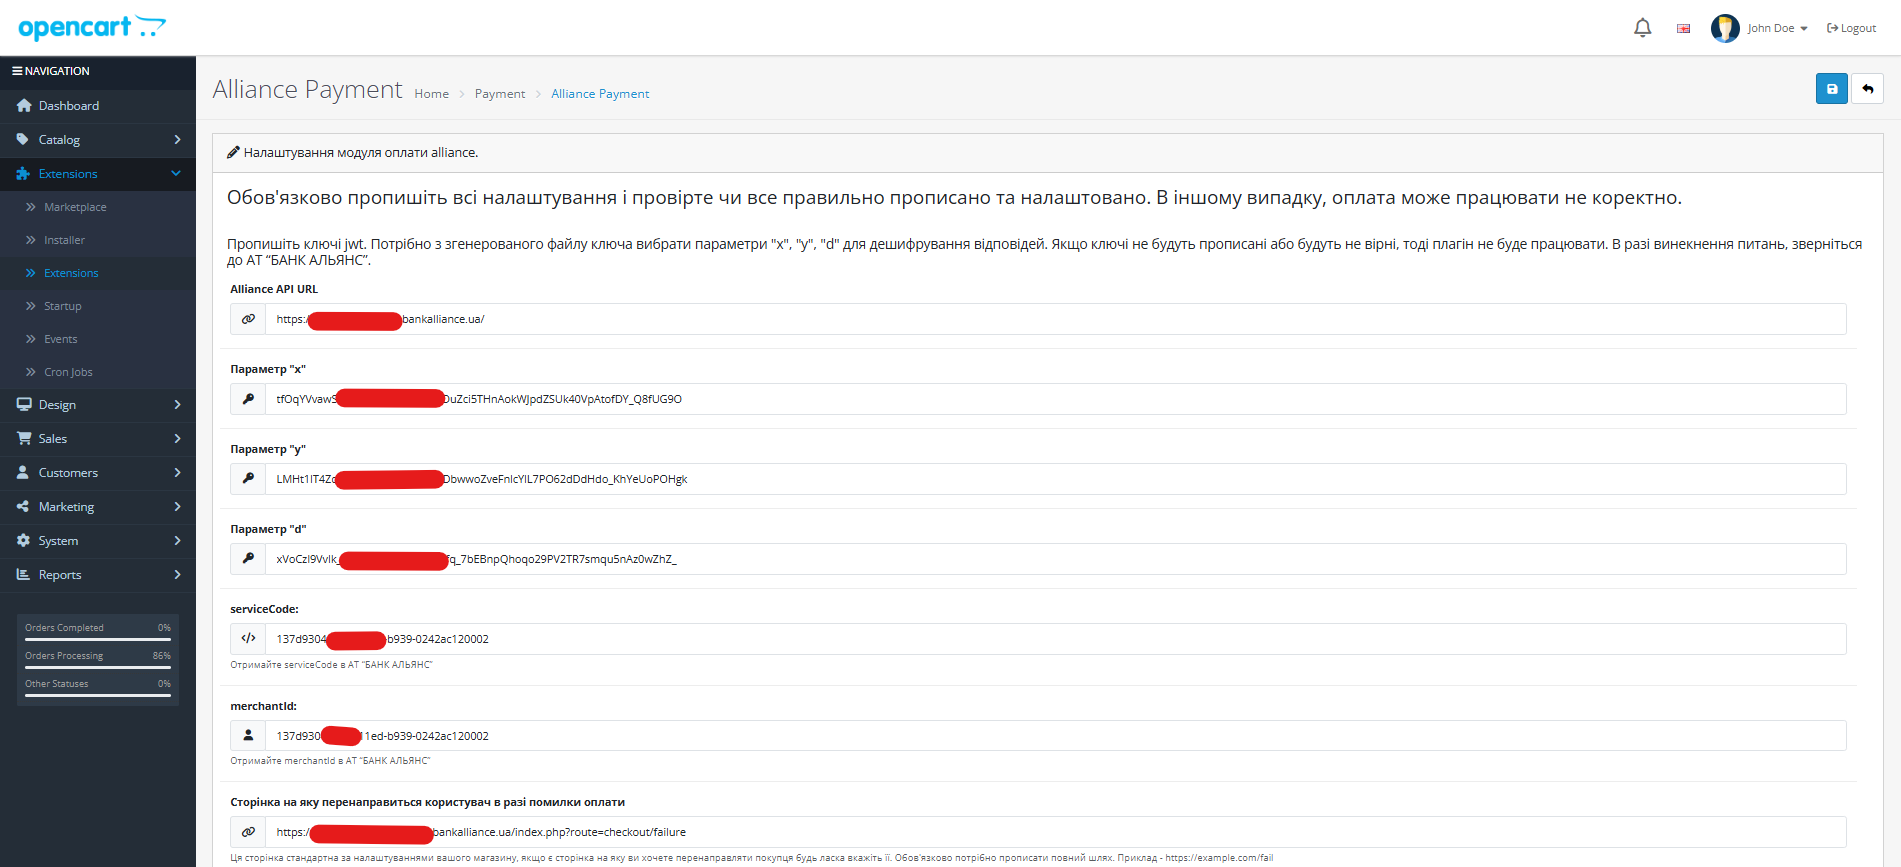This screenshot has width=1901, height=867.
Task: Open the notifications bell icon
Action: (x=1642, y=28)
